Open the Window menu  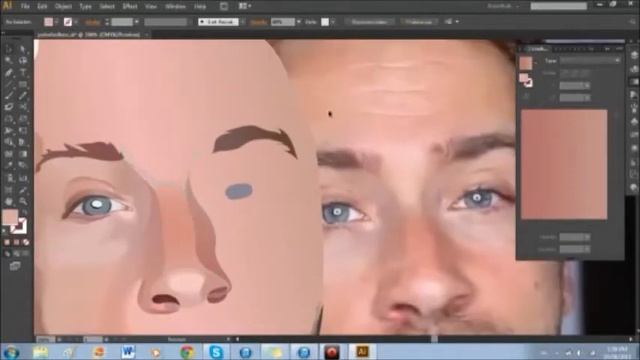pos(175,7)
